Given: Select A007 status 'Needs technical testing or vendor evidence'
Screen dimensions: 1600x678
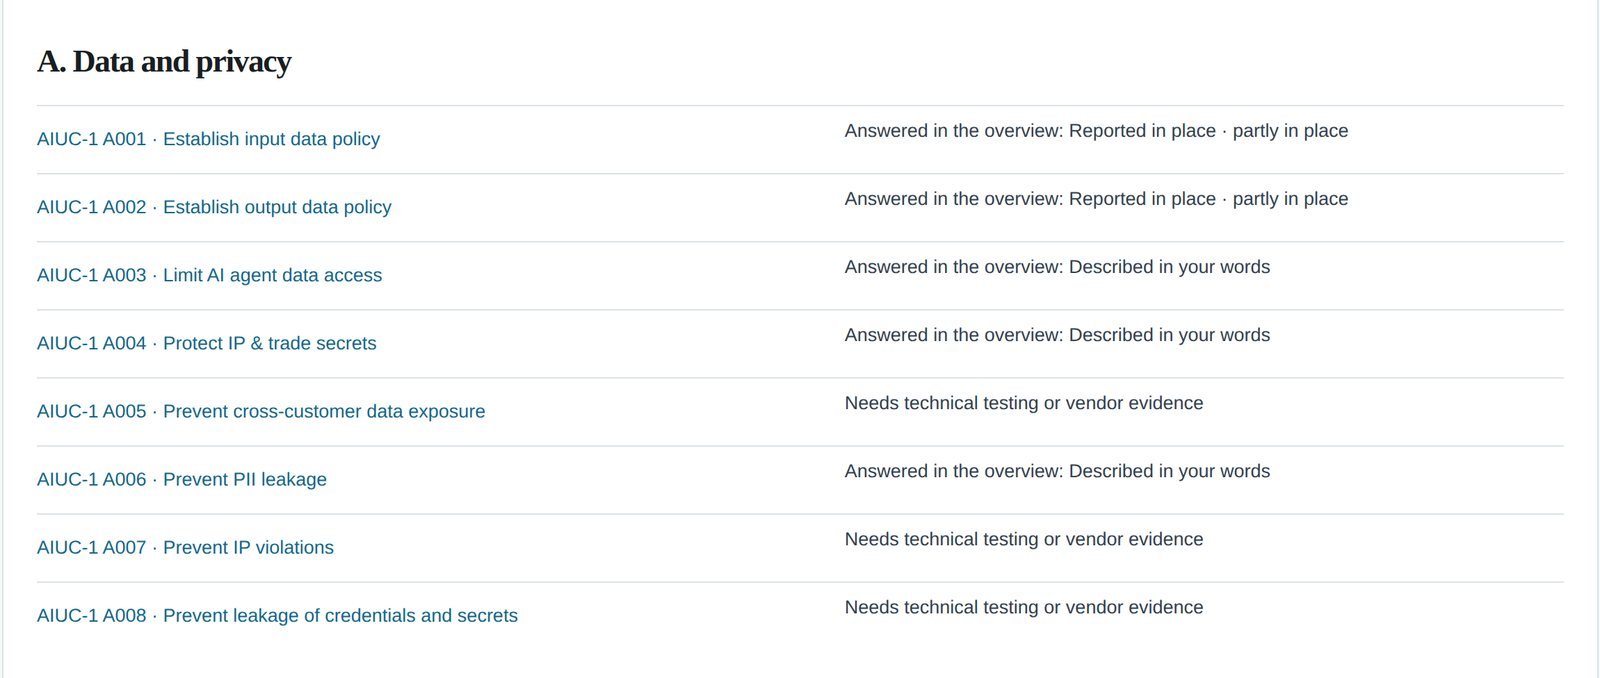Looking at the screenshot, I should pos(1024,539).
